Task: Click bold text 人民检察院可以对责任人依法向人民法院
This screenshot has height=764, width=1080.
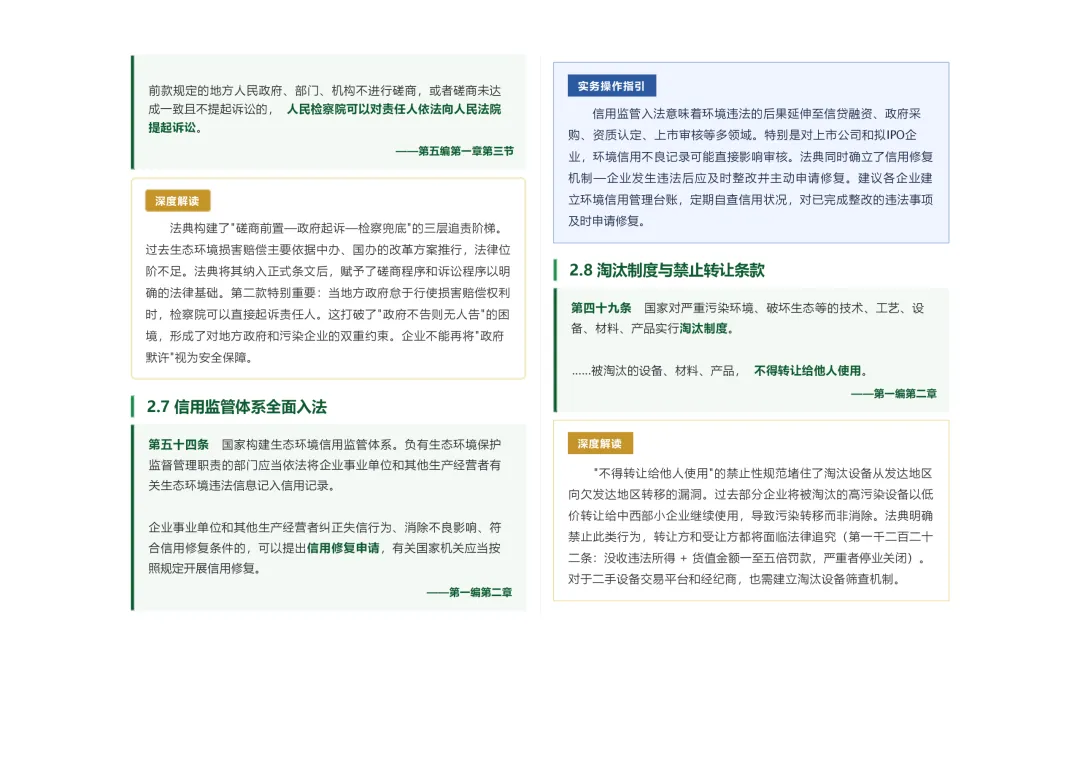Action: 394,110
